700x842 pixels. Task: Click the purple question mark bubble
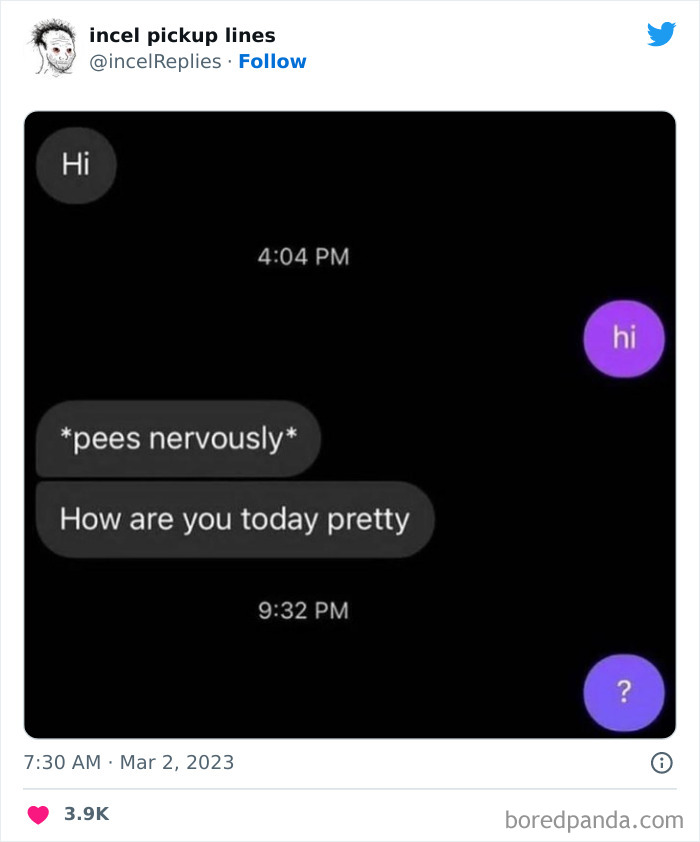[624, 692]
